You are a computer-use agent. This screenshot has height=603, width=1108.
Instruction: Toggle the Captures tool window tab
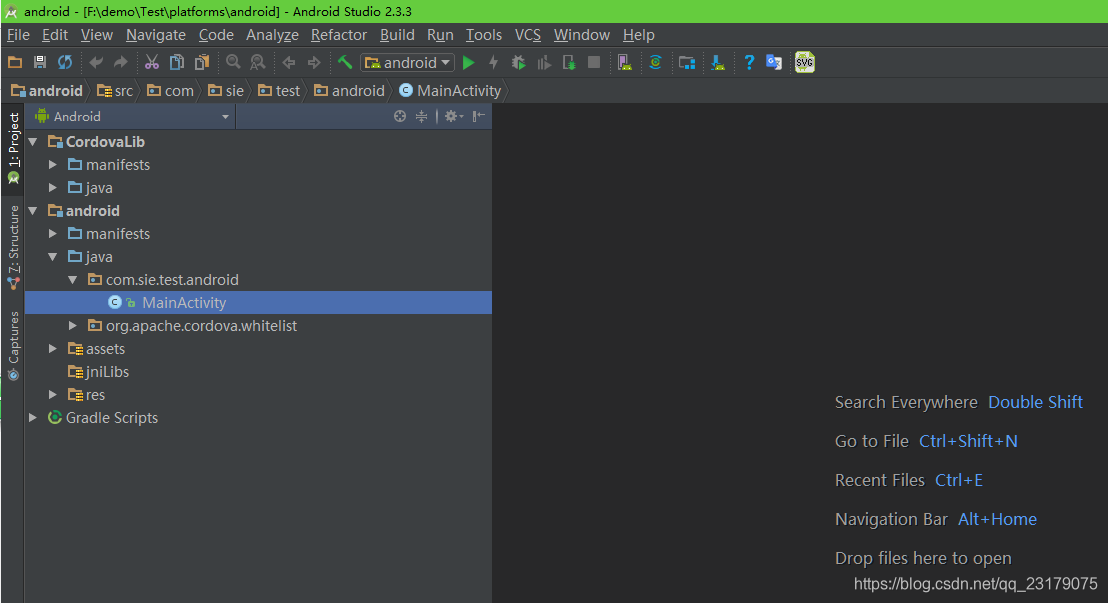click(x=13, y=346)
